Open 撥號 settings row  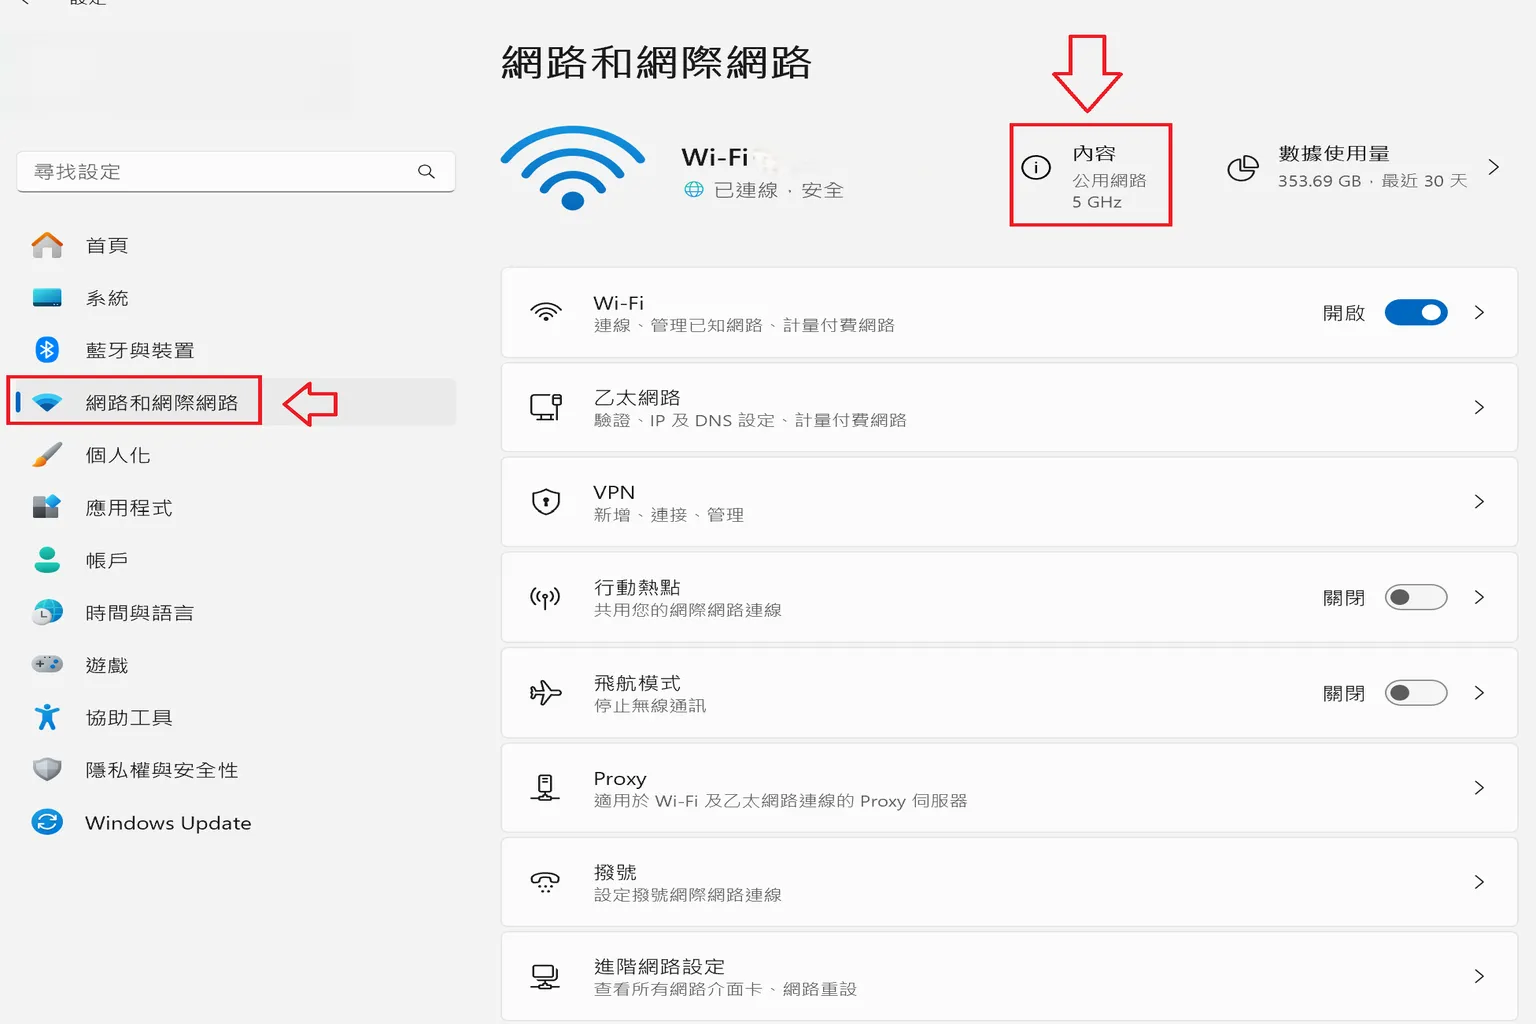(x=1009, y=882)
